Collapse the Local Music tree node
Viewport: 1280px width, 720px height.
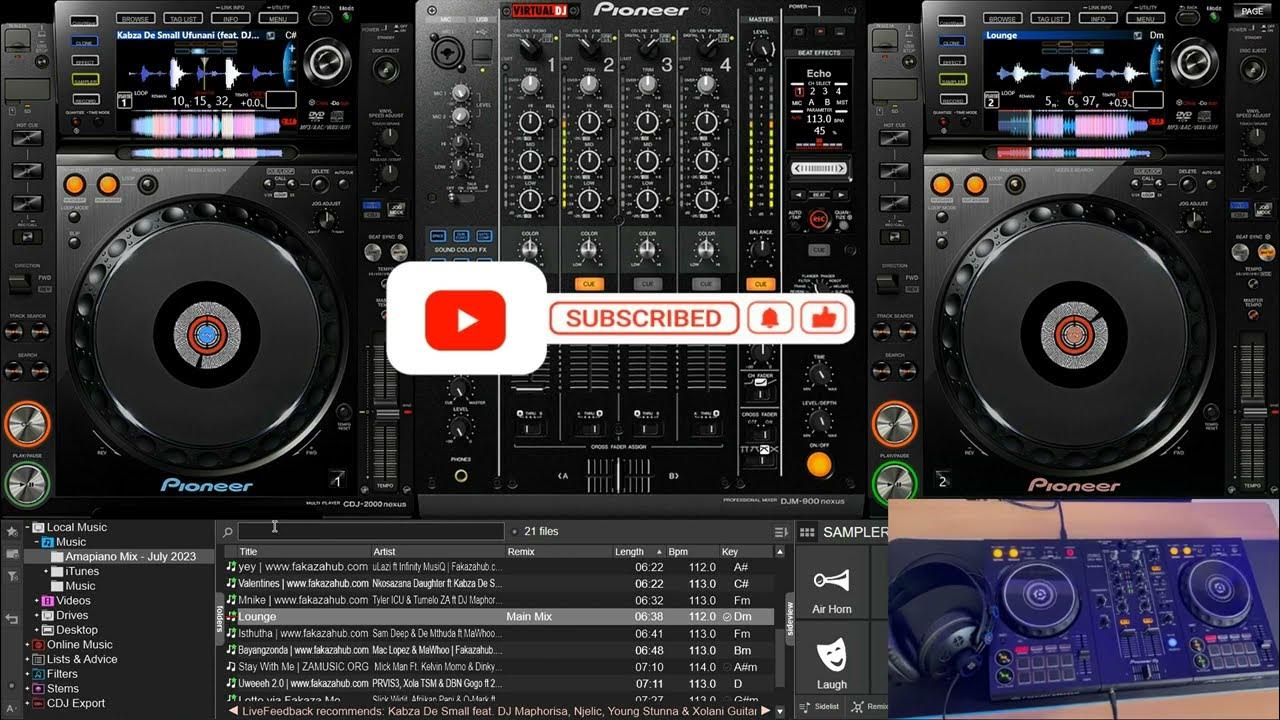[x=26, y=528]
